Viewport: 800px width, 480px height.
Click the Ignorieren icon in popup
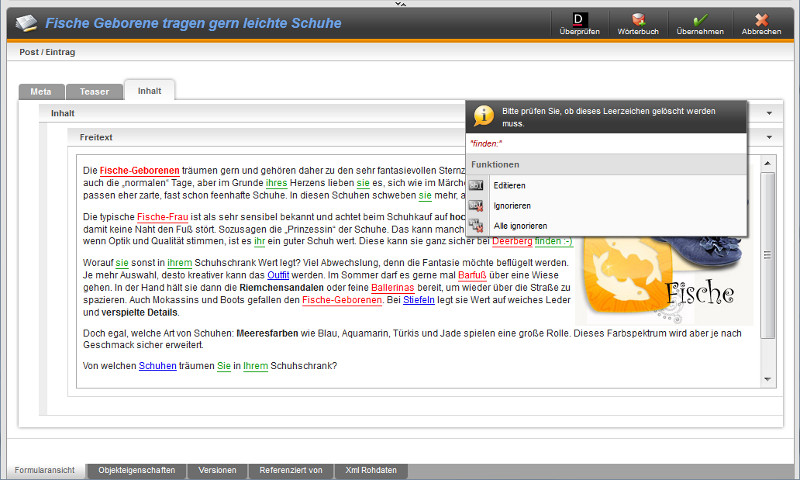476,205
